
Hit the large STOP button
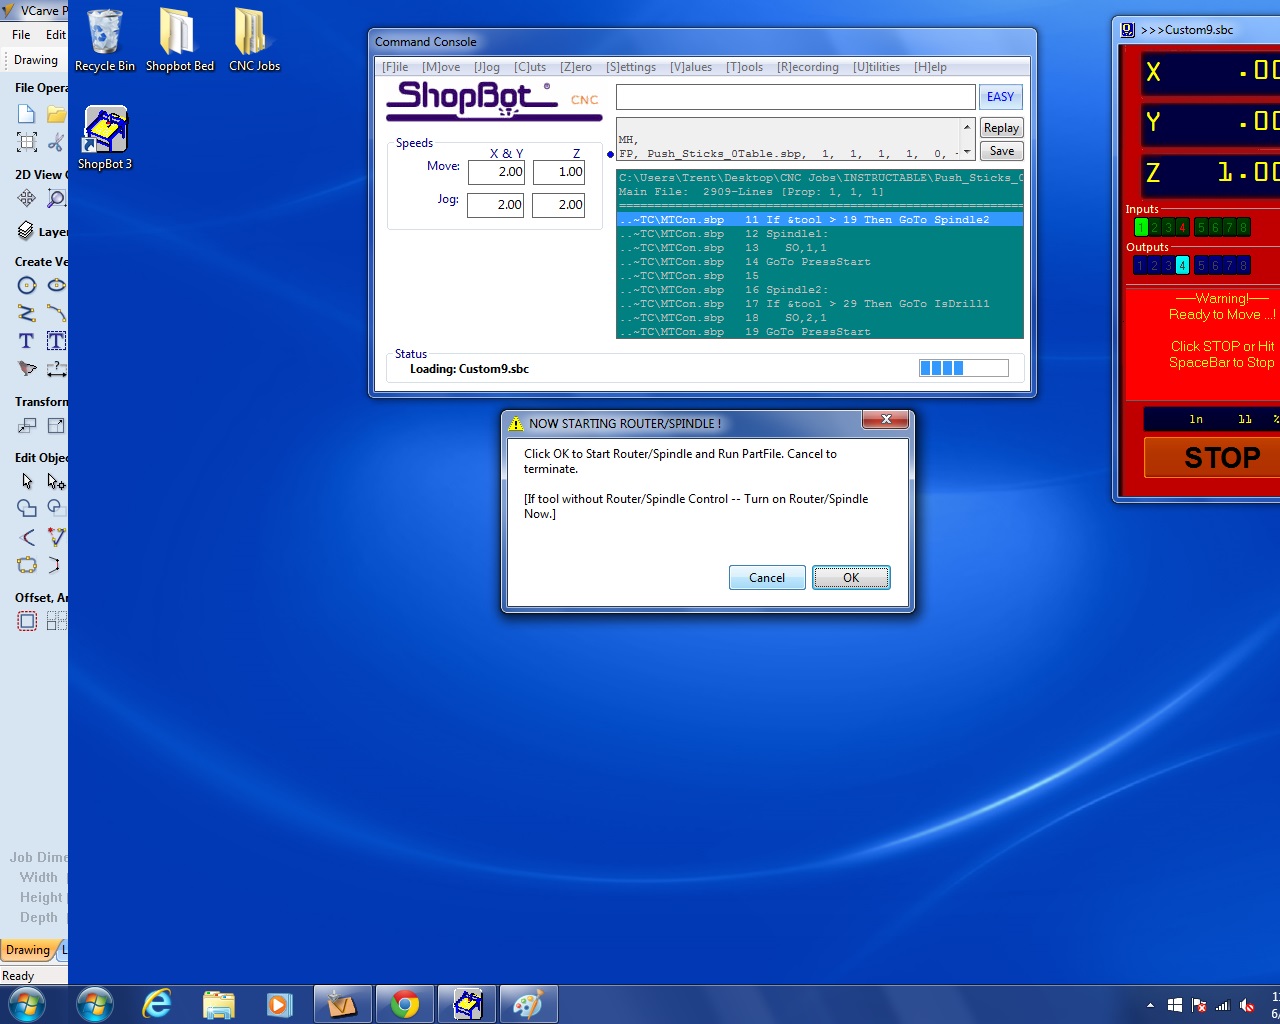point(1221,457)
